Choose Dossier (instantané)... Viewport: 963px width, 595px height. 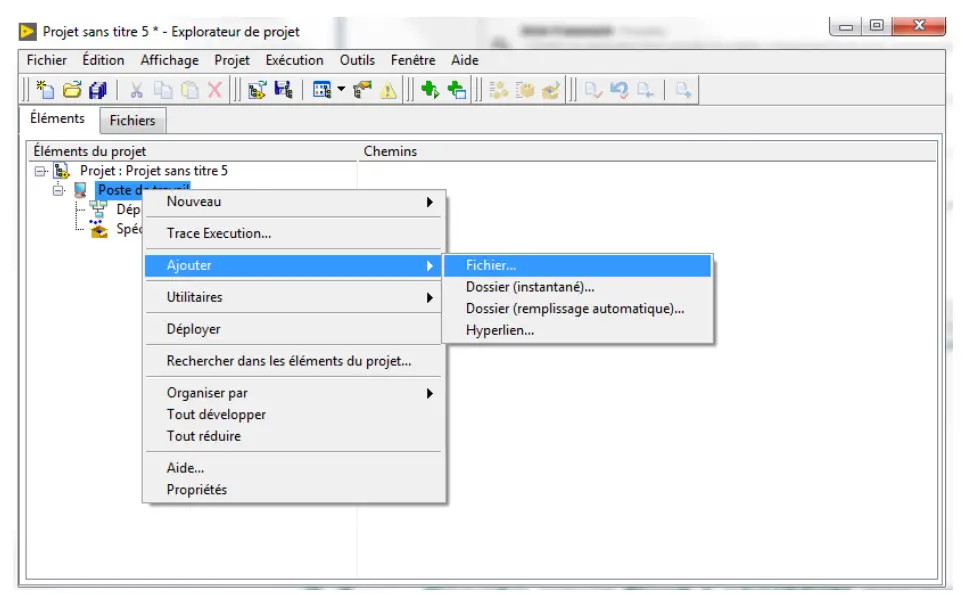(577, 287)
